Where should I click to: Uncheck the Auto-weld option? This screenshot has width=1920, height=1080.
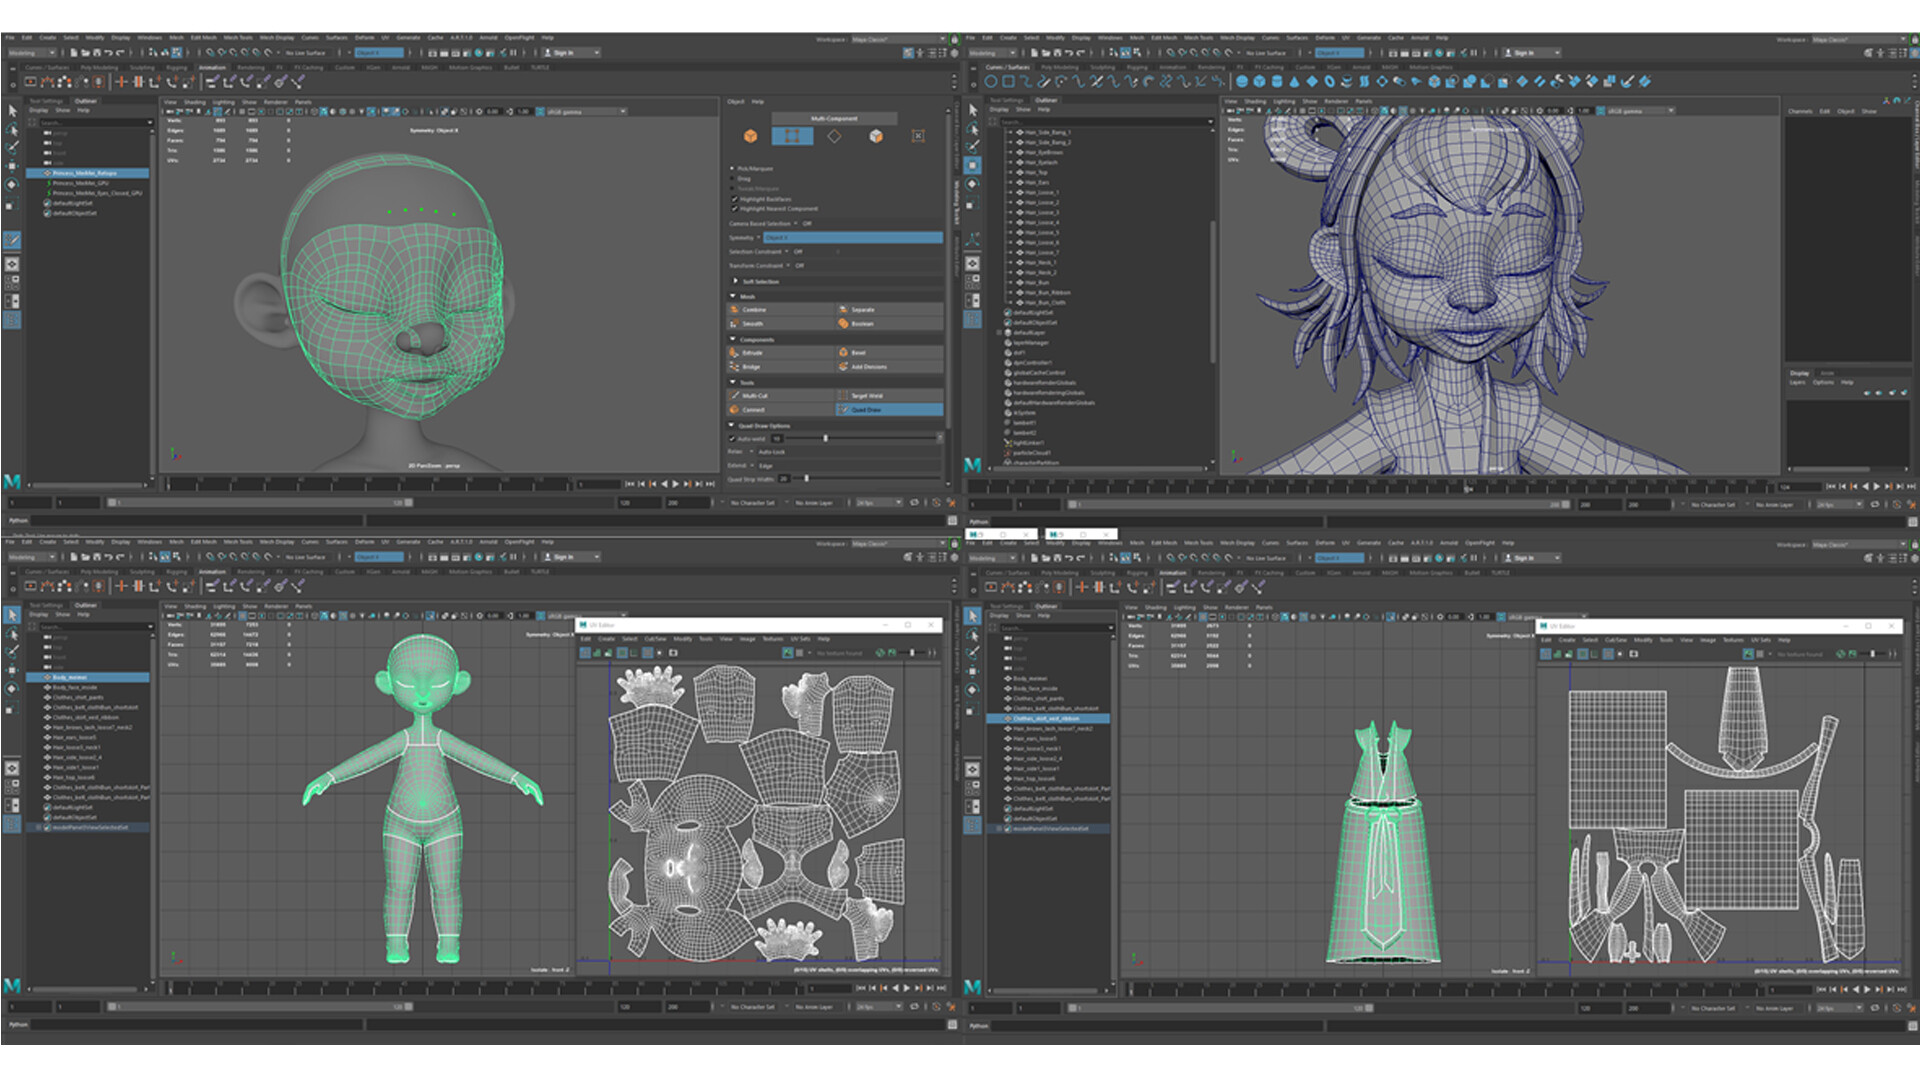pos(733,438)
